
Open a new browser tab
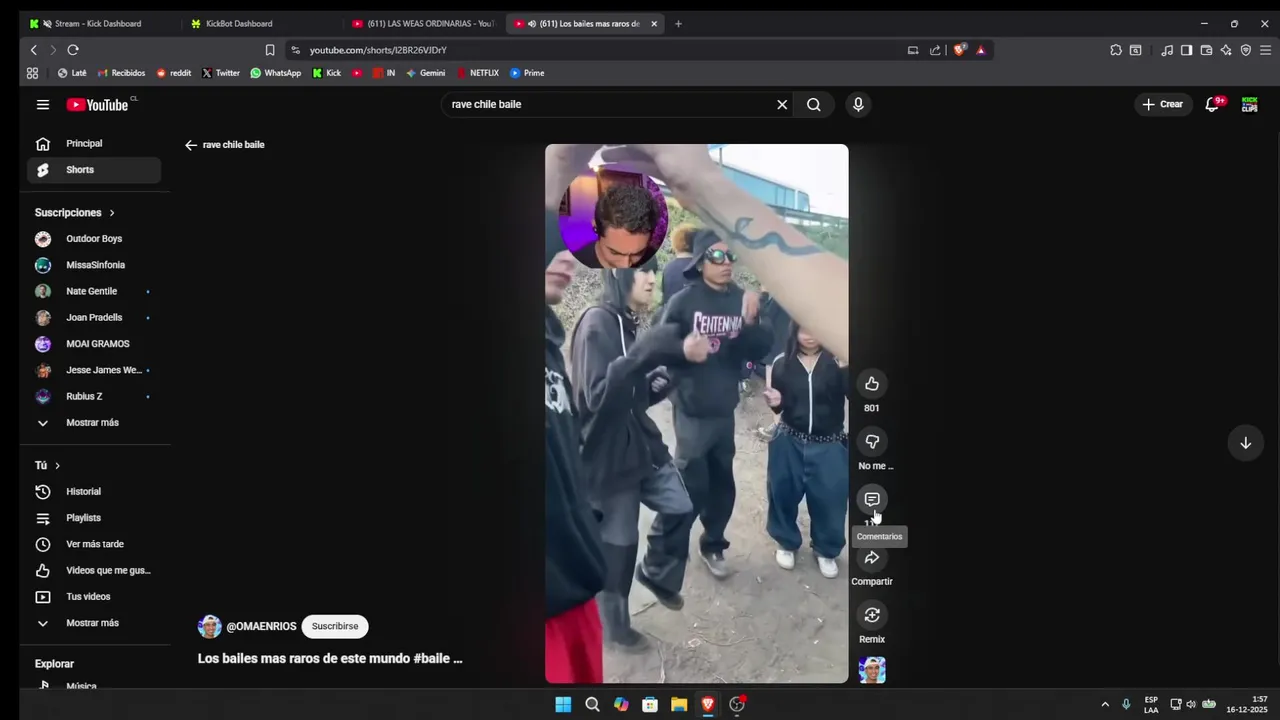[678, 24]
